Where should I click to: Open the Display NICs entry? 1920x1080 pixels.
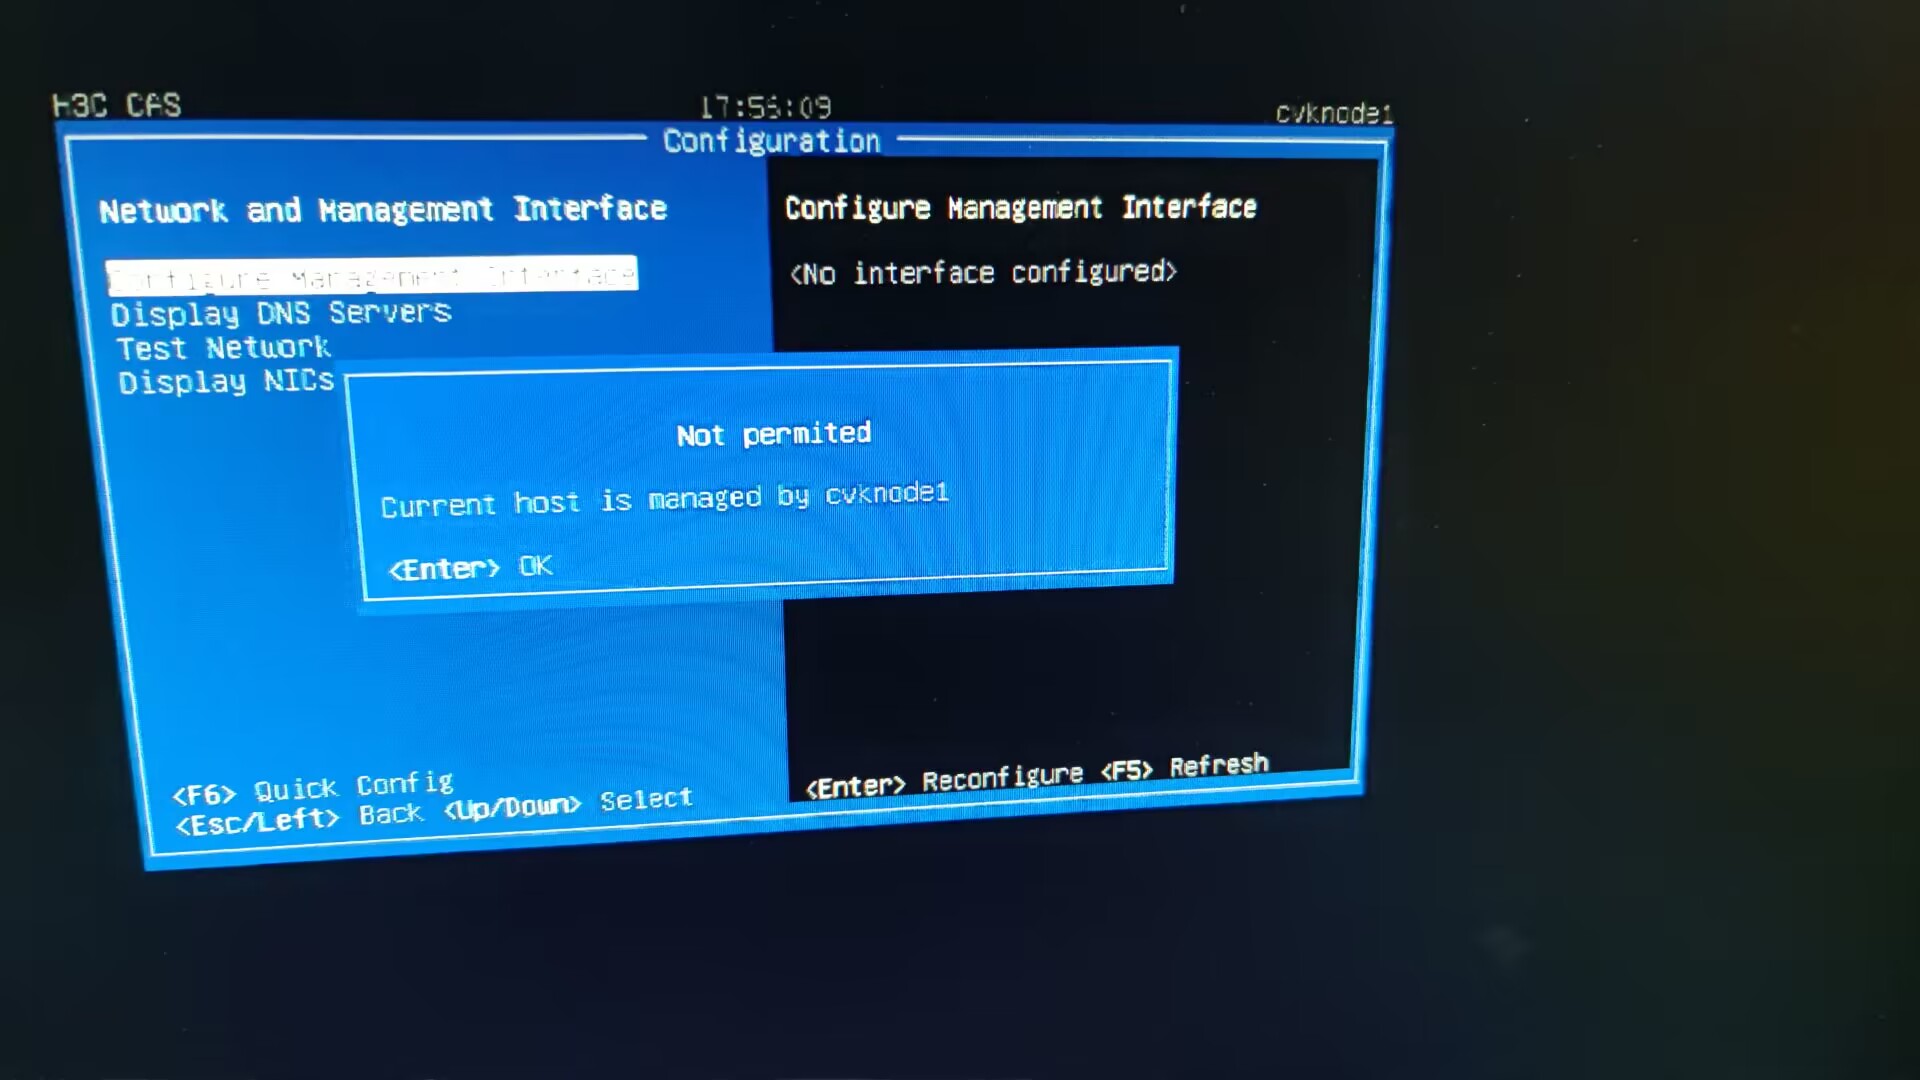pyautogui.click(x=226, y=382)
